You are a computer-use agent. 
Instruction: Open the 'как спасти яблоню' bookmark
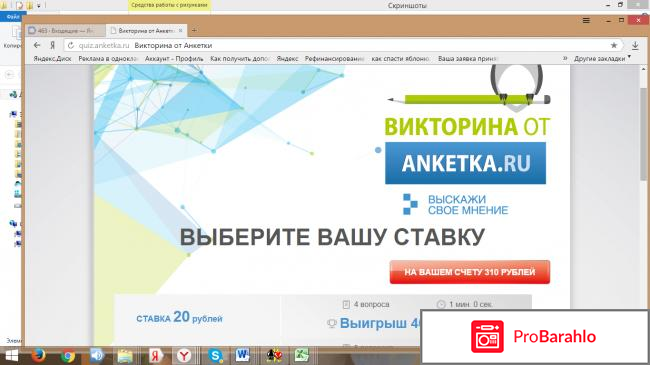(x=401, y=59)
